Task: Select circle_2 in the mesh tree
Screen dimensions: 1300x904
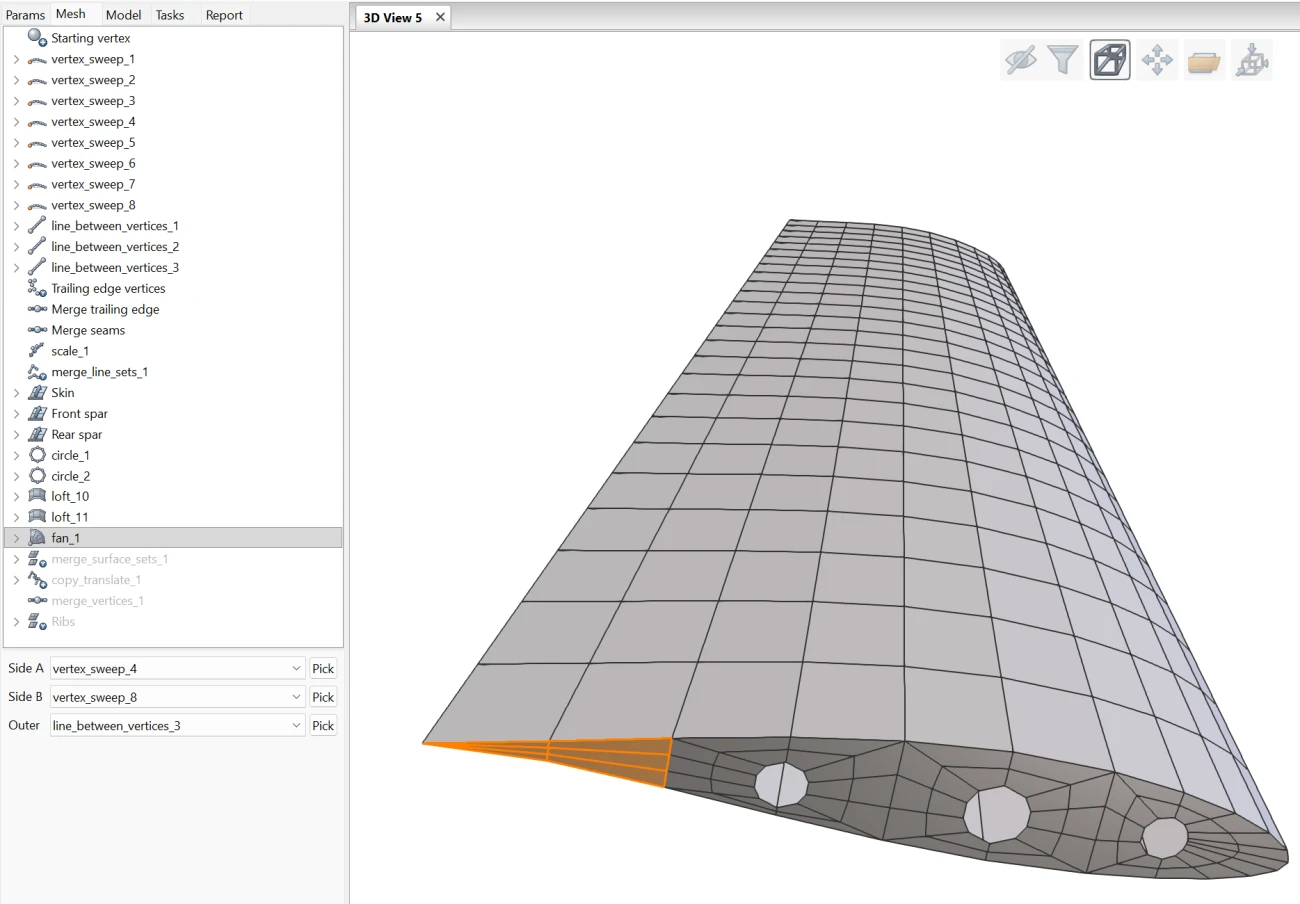Action: (71, 476)
